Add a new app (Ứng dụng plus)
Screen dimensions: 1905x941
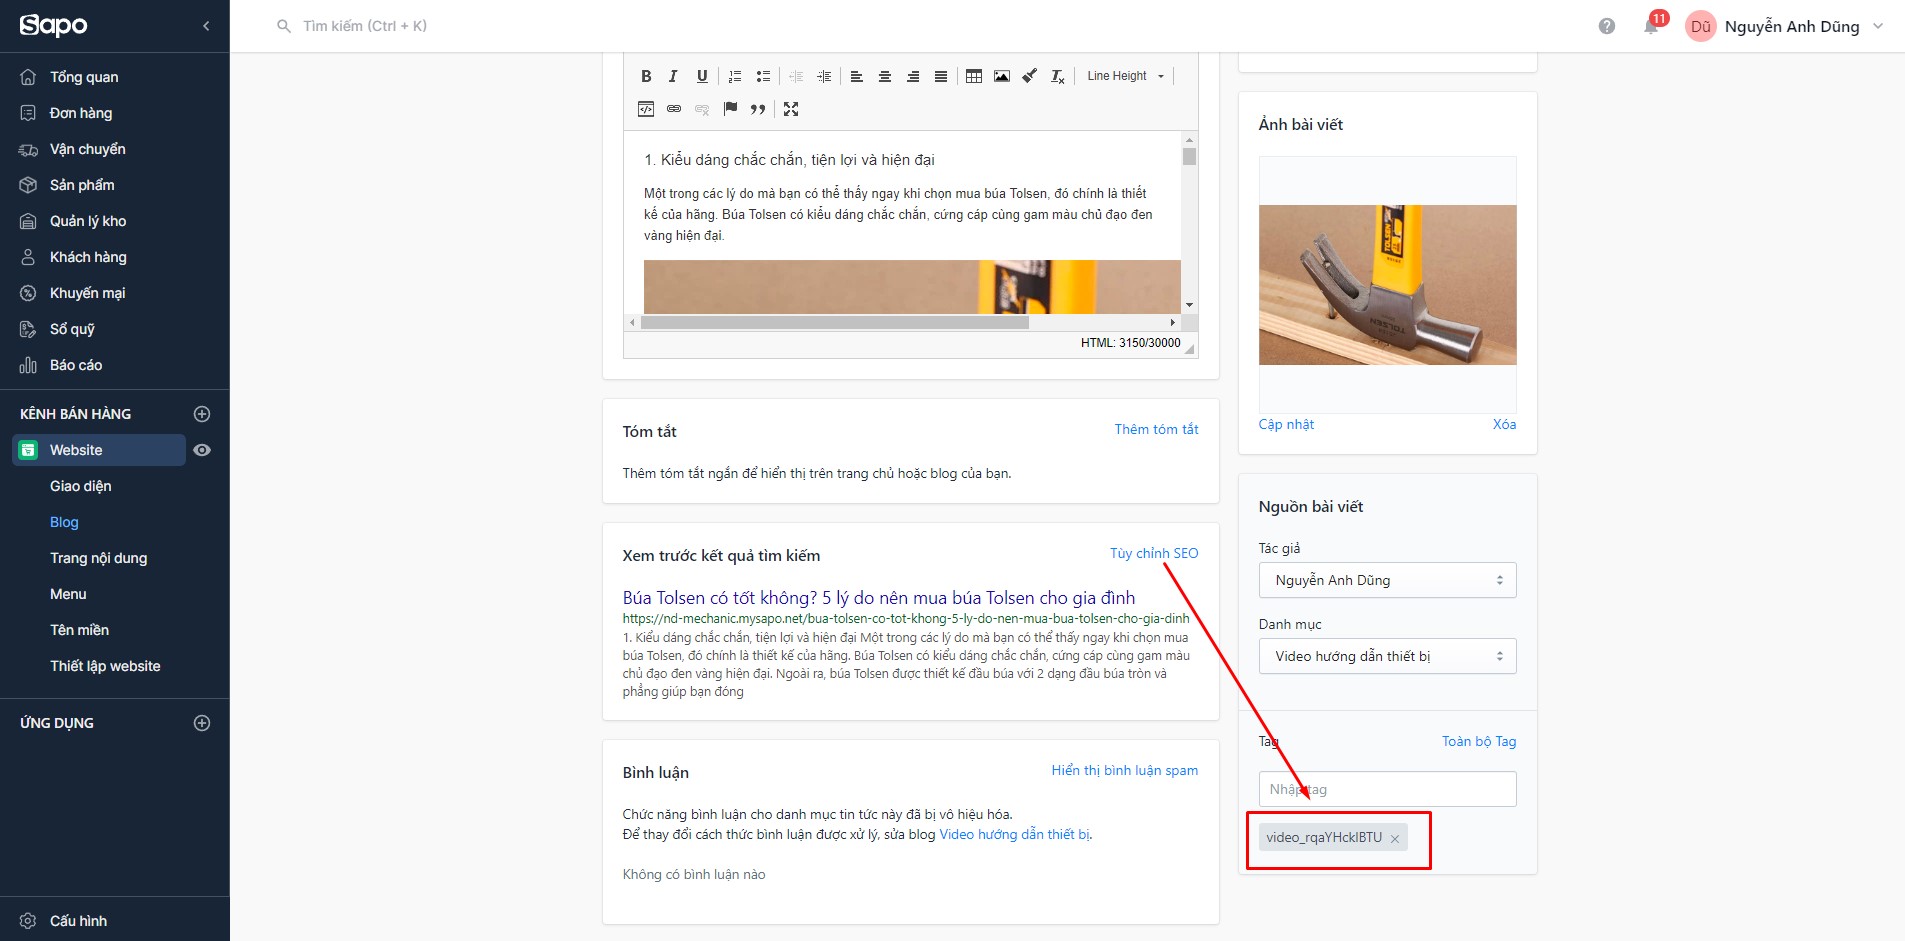click(x=202, y=723)
